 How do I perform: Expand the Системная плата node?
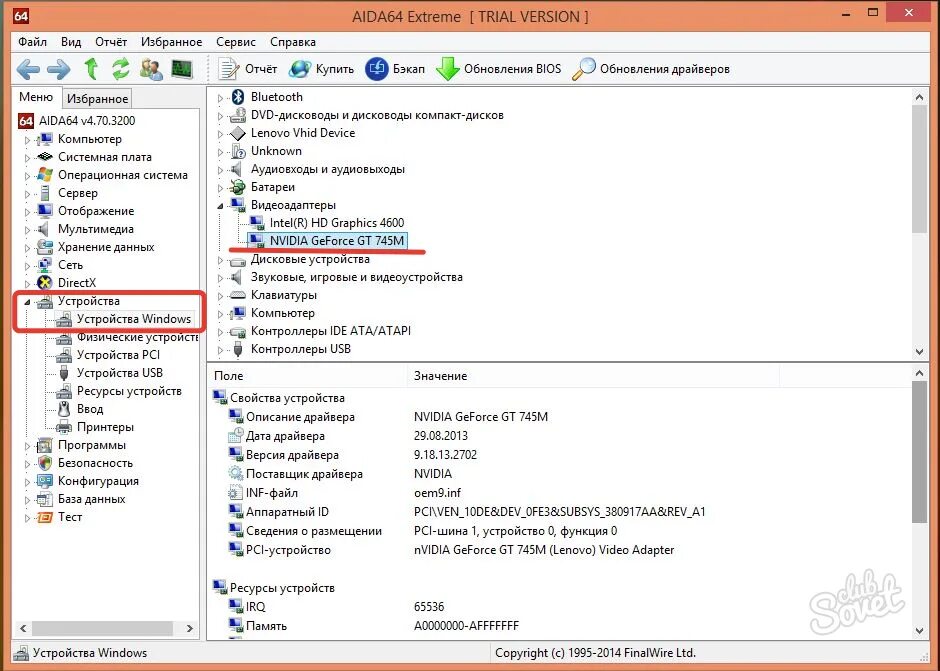(x=27, y=158)
